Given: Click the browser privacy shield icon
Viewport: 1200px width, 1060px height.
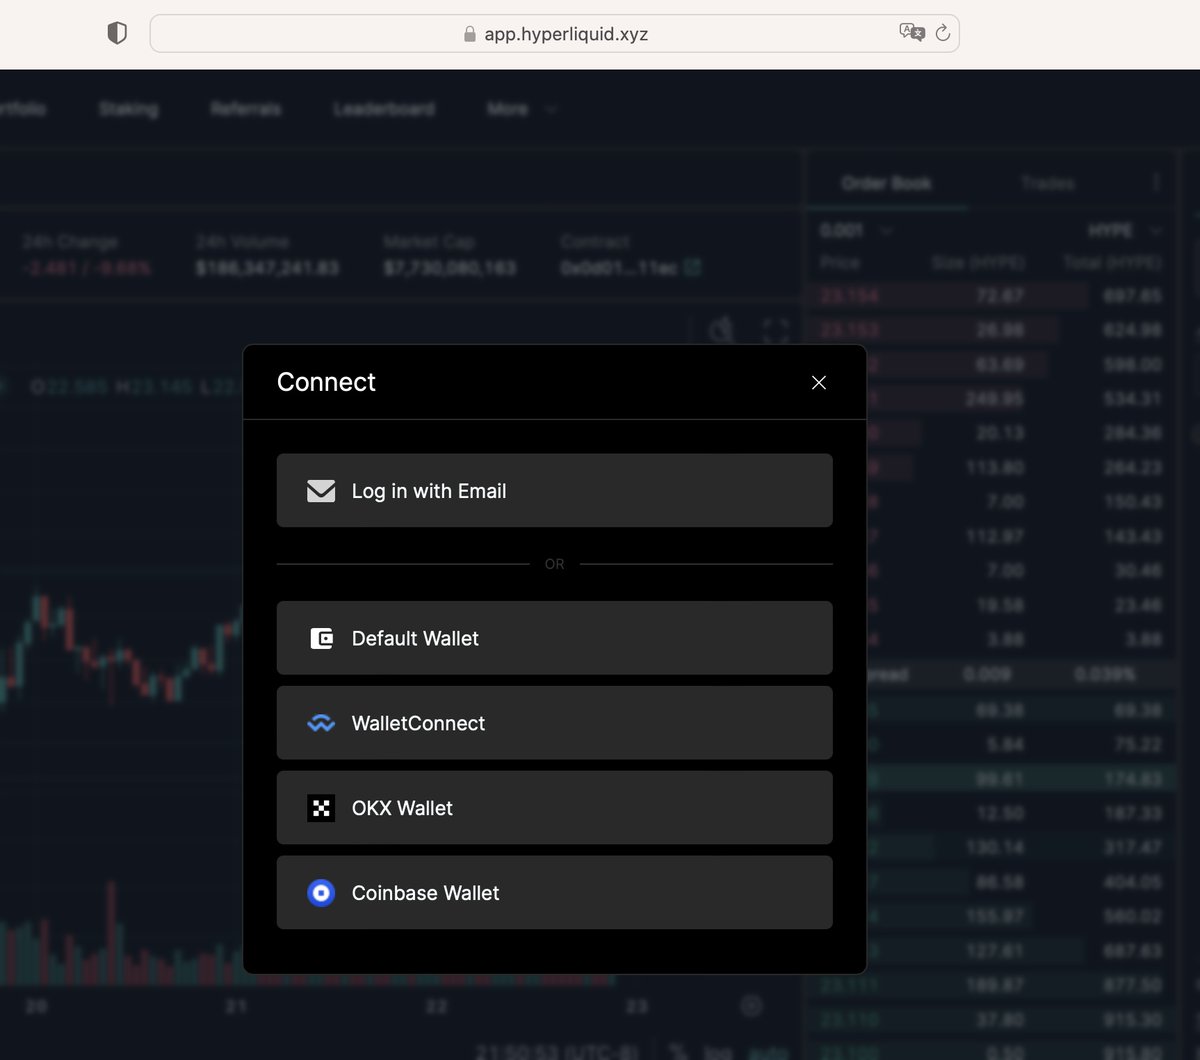Looking at the screenshot, I should pyautogui.click(x=117, y=33).
